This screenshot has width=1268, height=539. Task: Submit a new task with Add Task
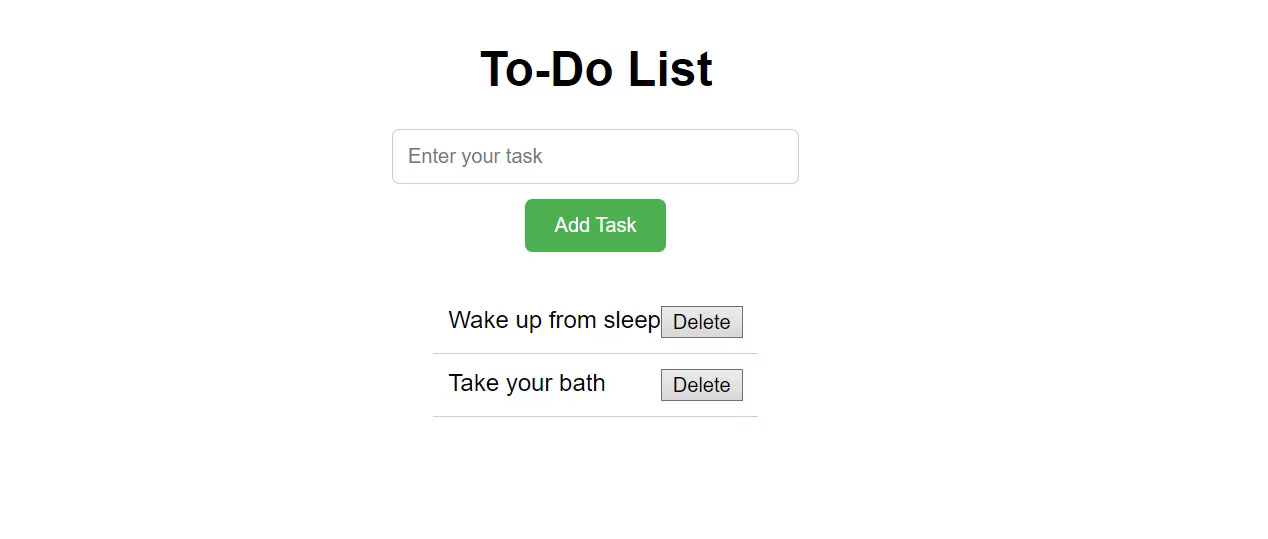(x=595, y=225)
